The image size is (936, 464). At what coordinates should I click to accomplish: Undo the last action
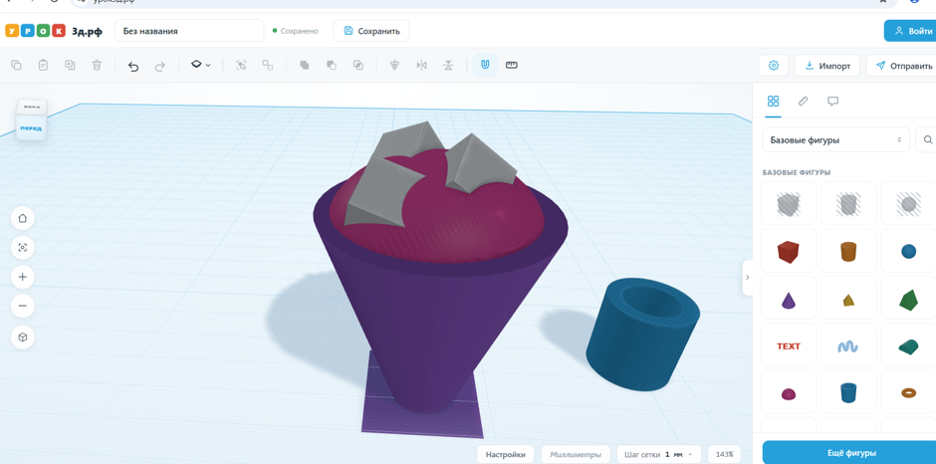tap(134, 66)
